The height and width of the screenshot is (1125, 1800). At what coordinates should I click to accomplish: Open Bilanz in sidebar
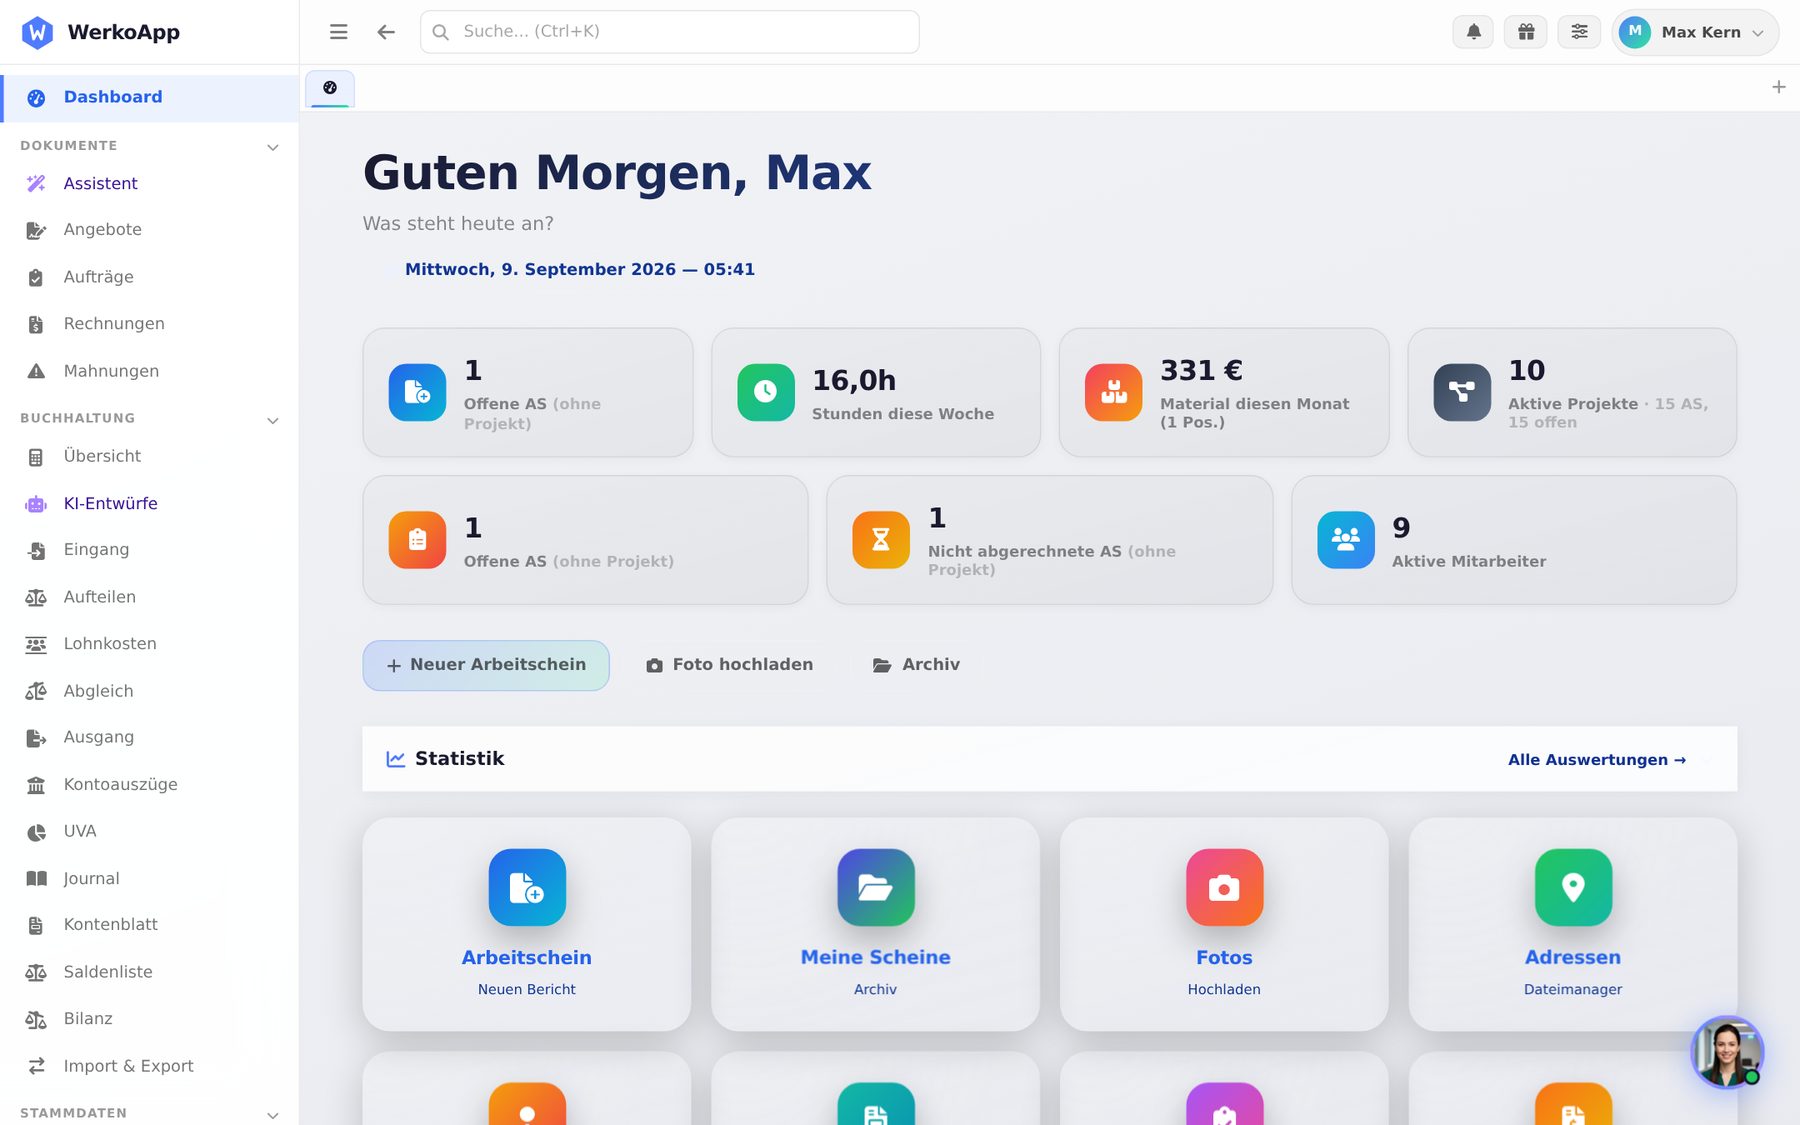[150, 1019]
